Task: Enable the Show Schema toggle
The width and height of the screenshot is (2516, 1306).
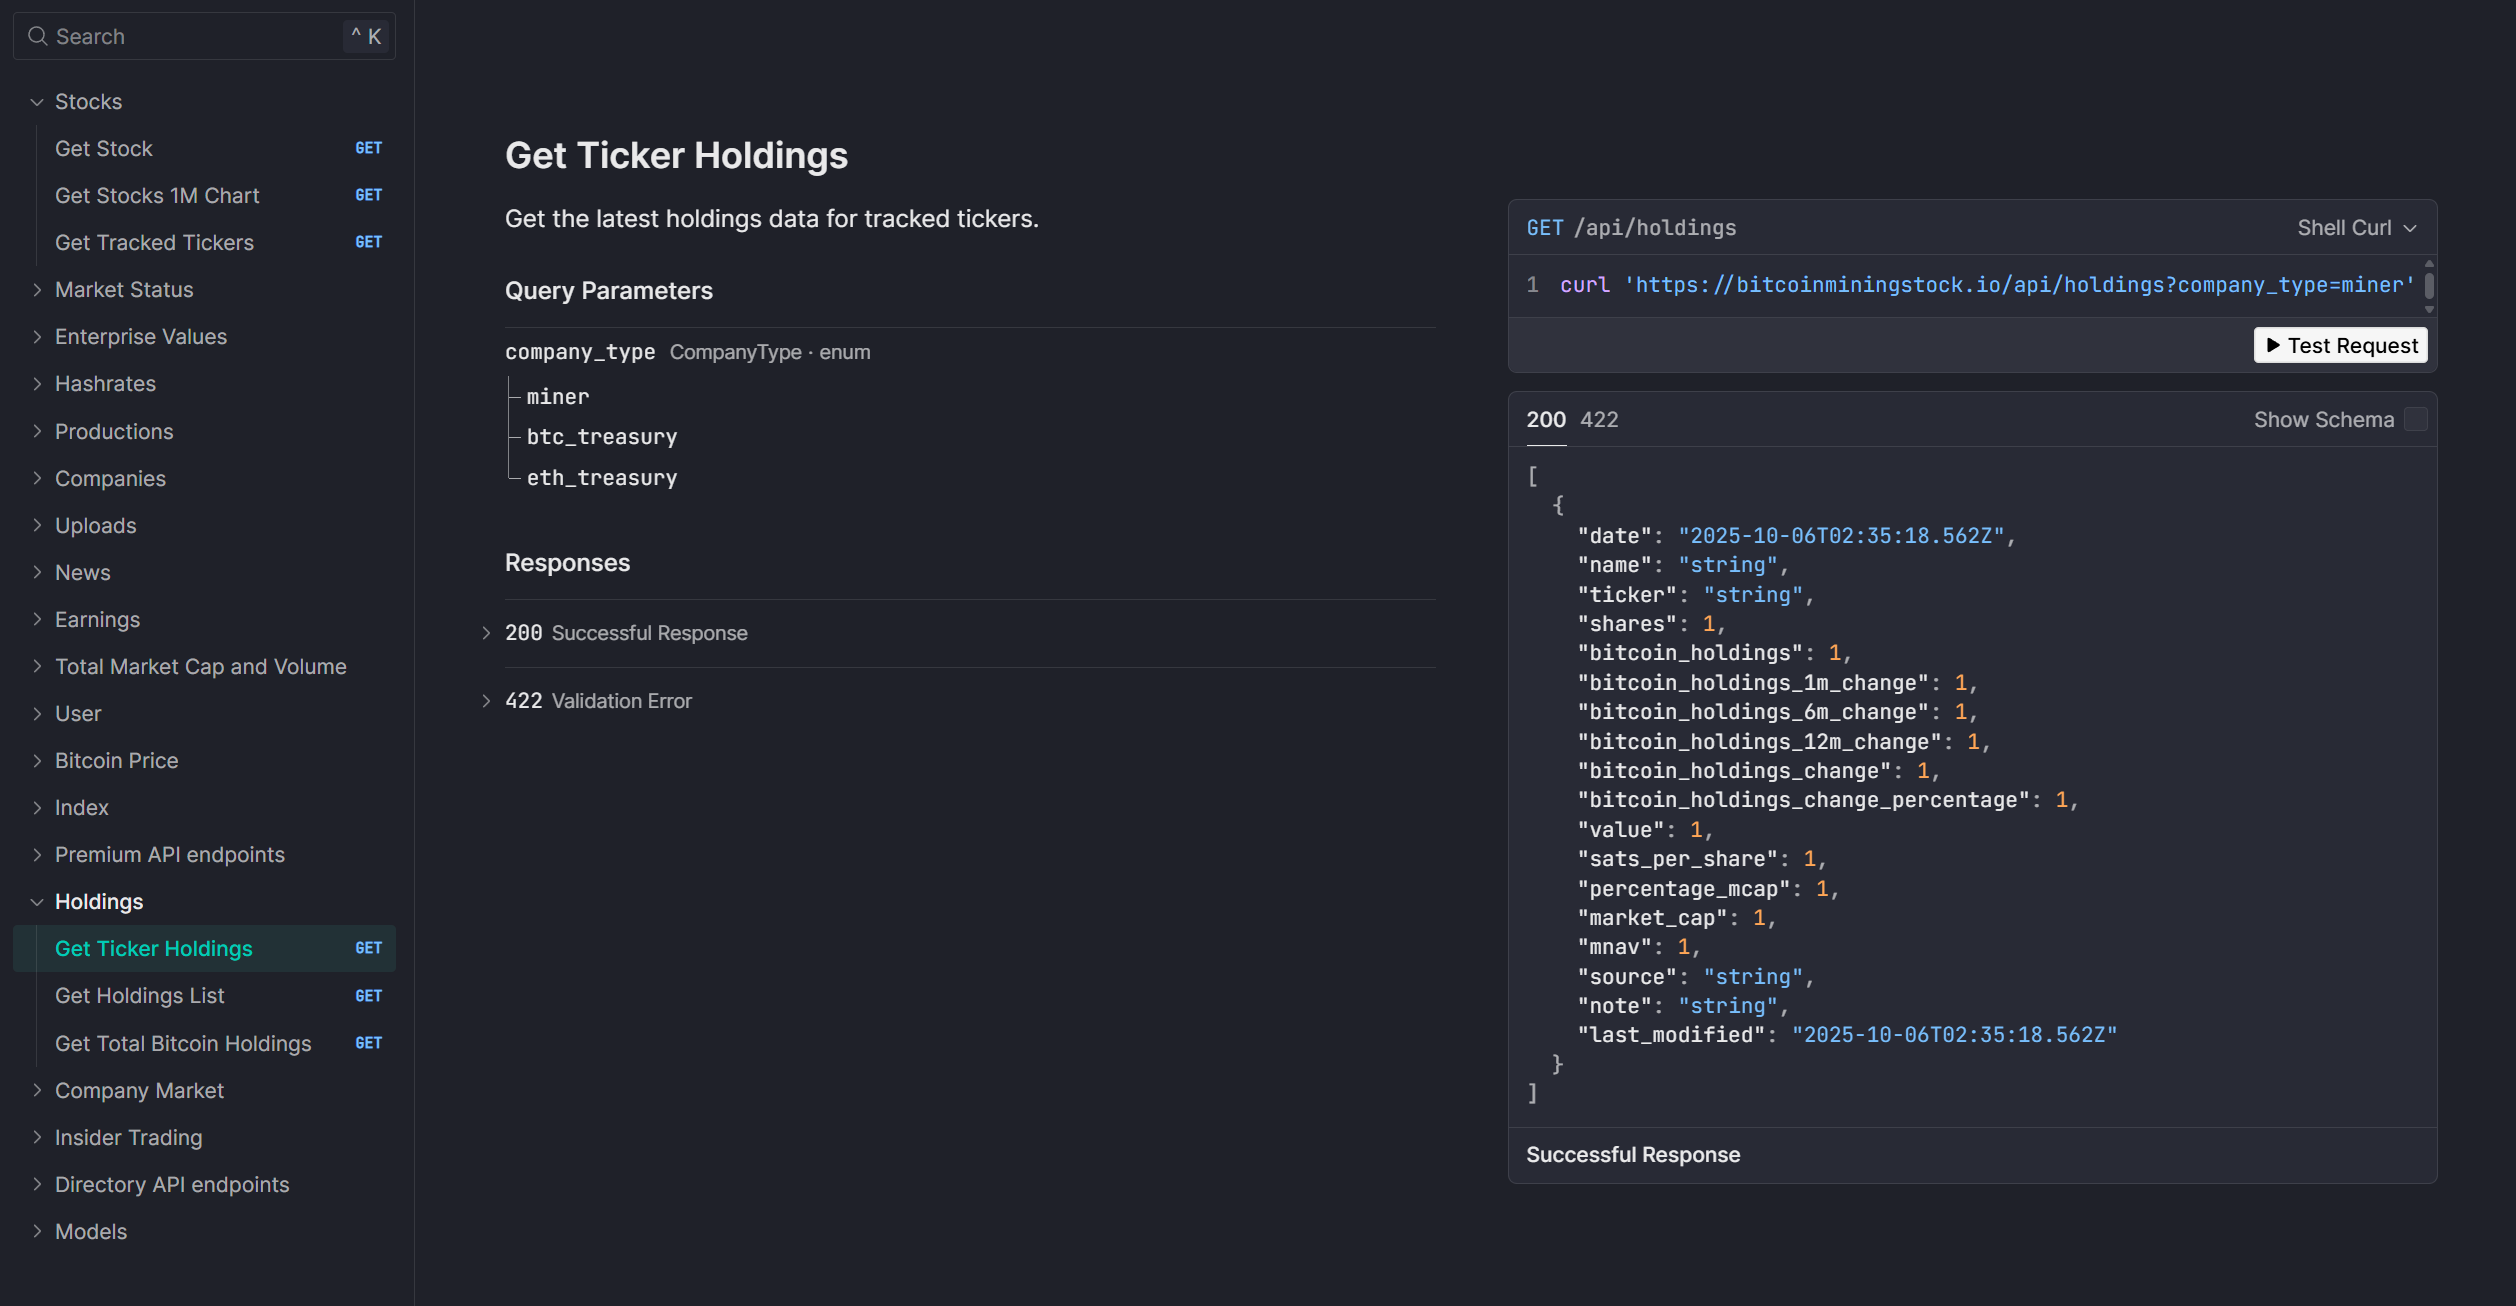Action: point(2417,419)
